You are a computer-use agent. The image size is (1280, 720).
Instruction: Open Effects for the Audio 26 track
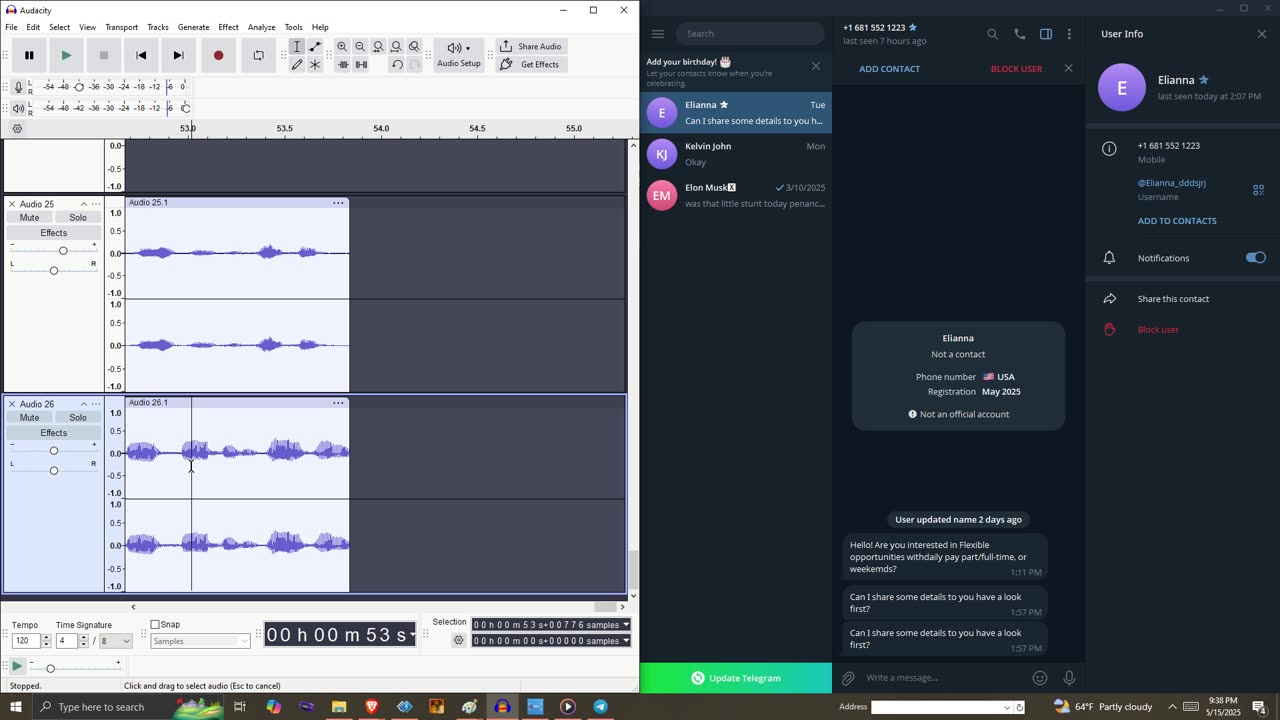(x=54, y=433)
